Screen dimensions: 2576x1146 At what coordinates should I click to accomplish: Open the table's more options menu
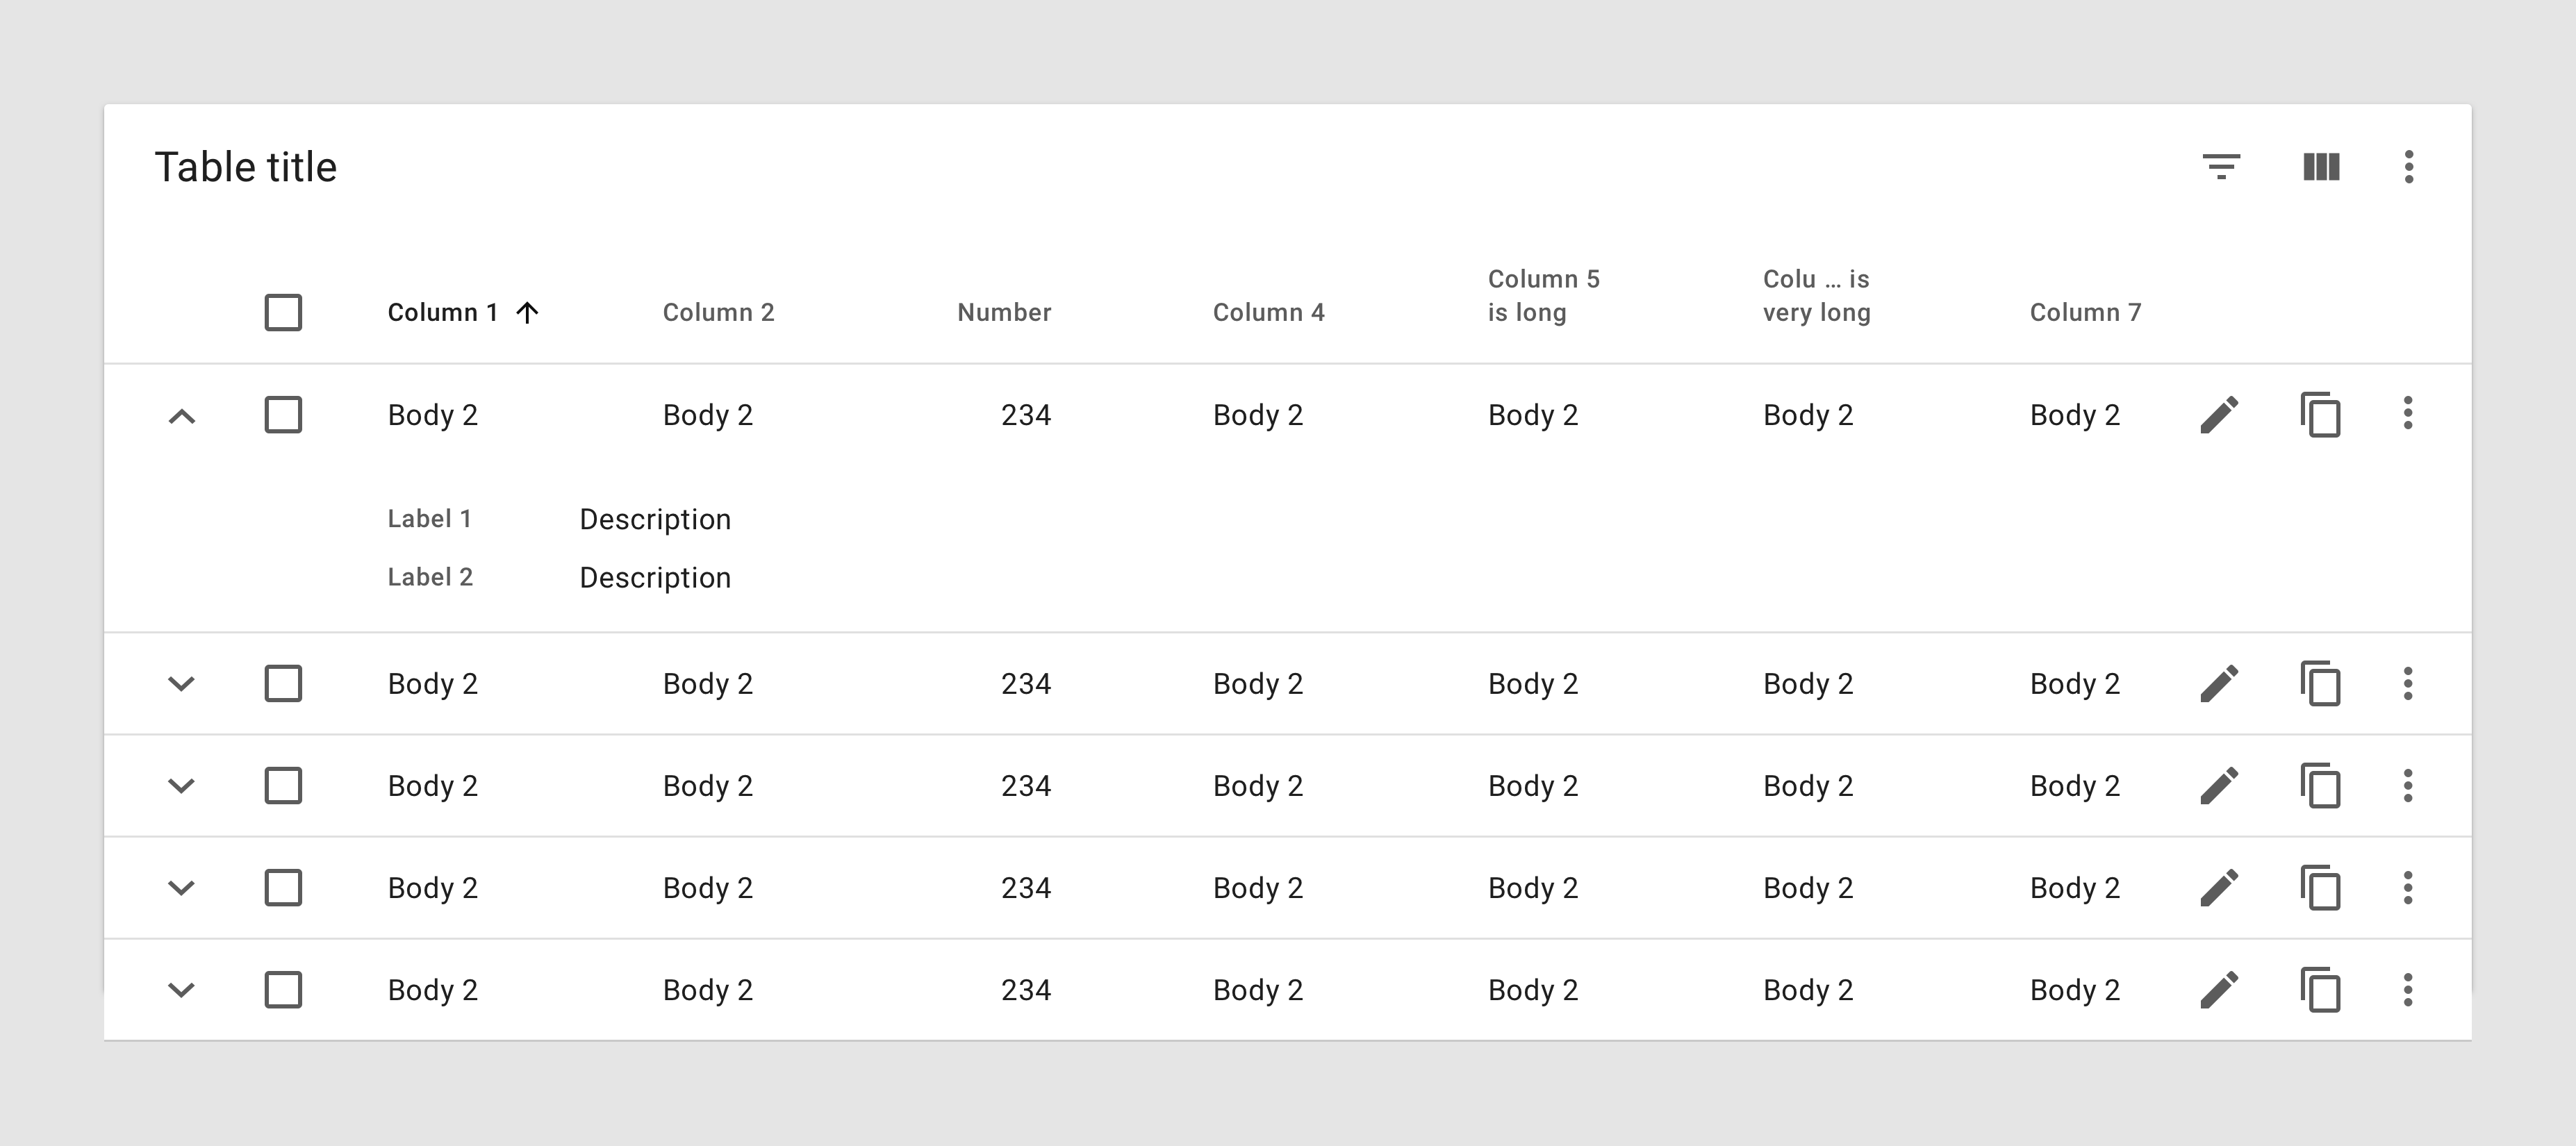tap(2409, 166)
